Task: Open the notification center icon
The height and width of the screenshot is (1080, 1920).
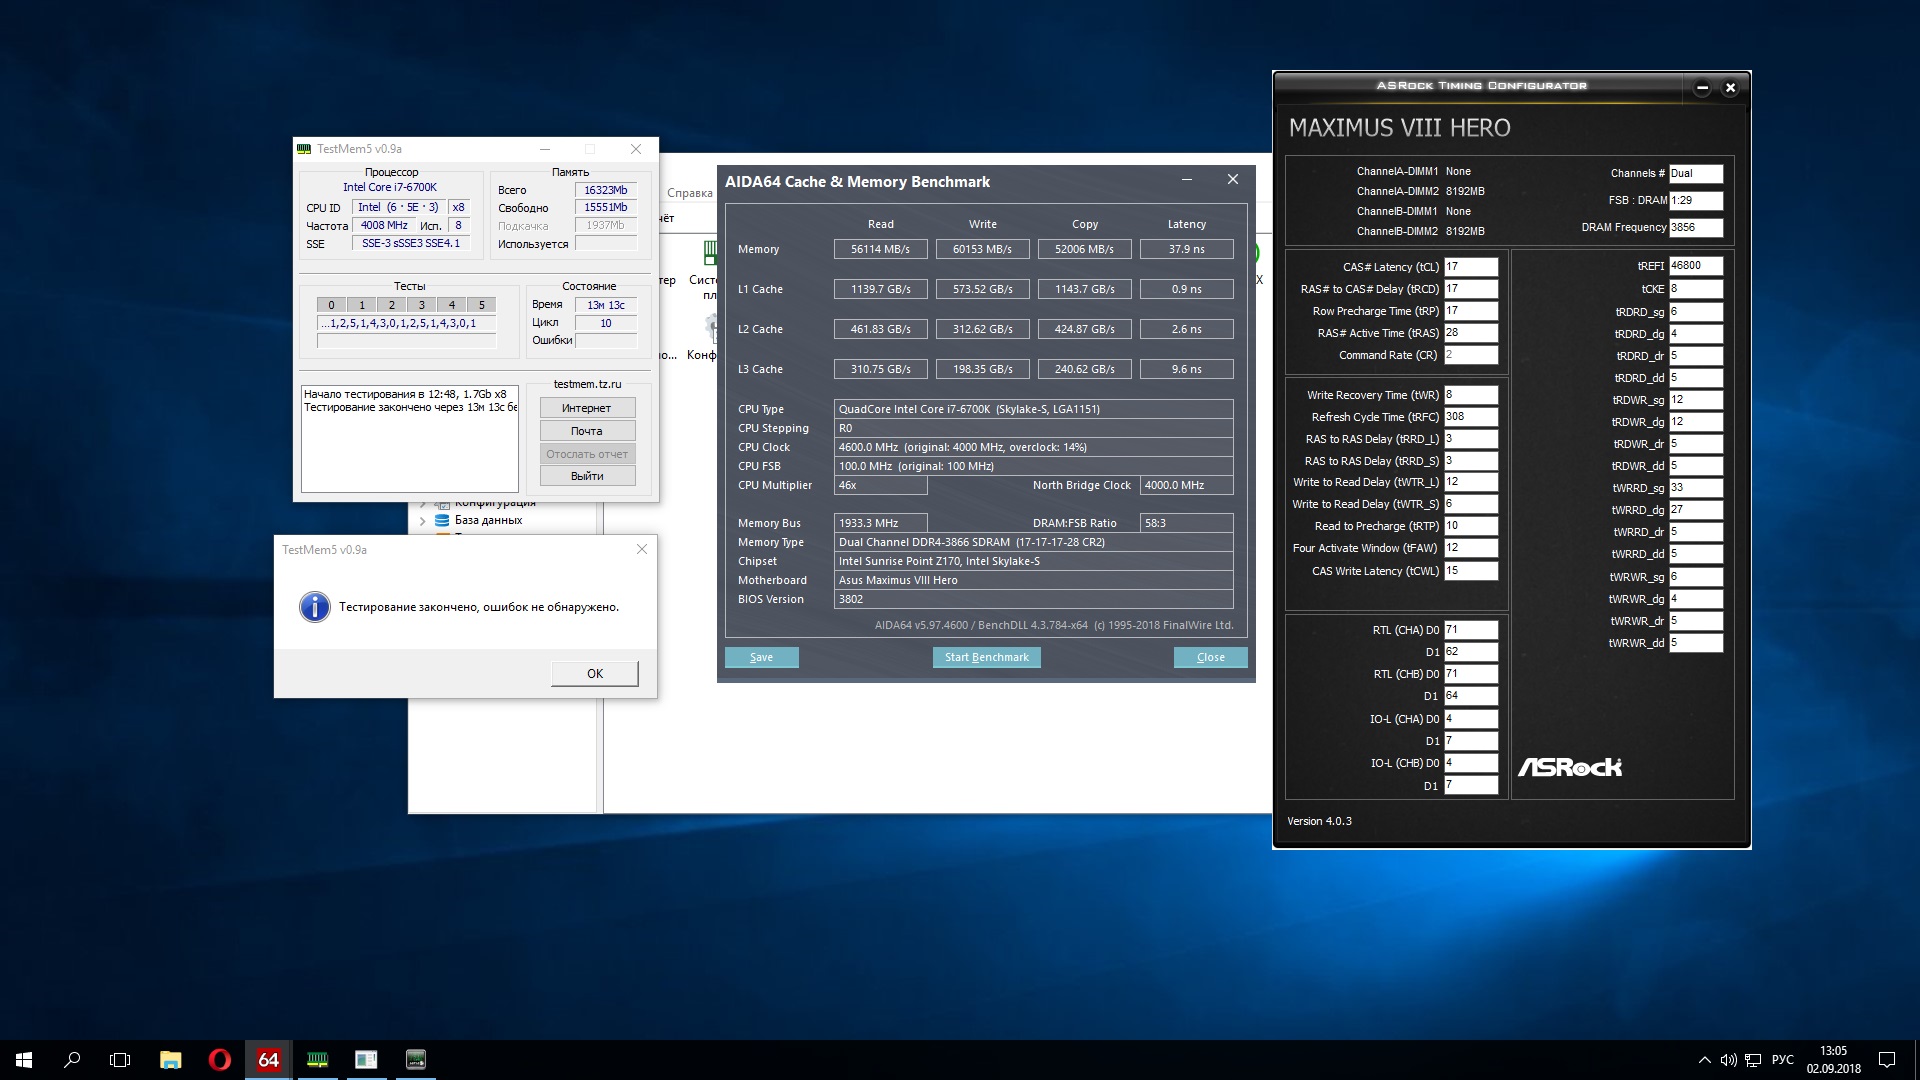Action: coord(1887,1060)
